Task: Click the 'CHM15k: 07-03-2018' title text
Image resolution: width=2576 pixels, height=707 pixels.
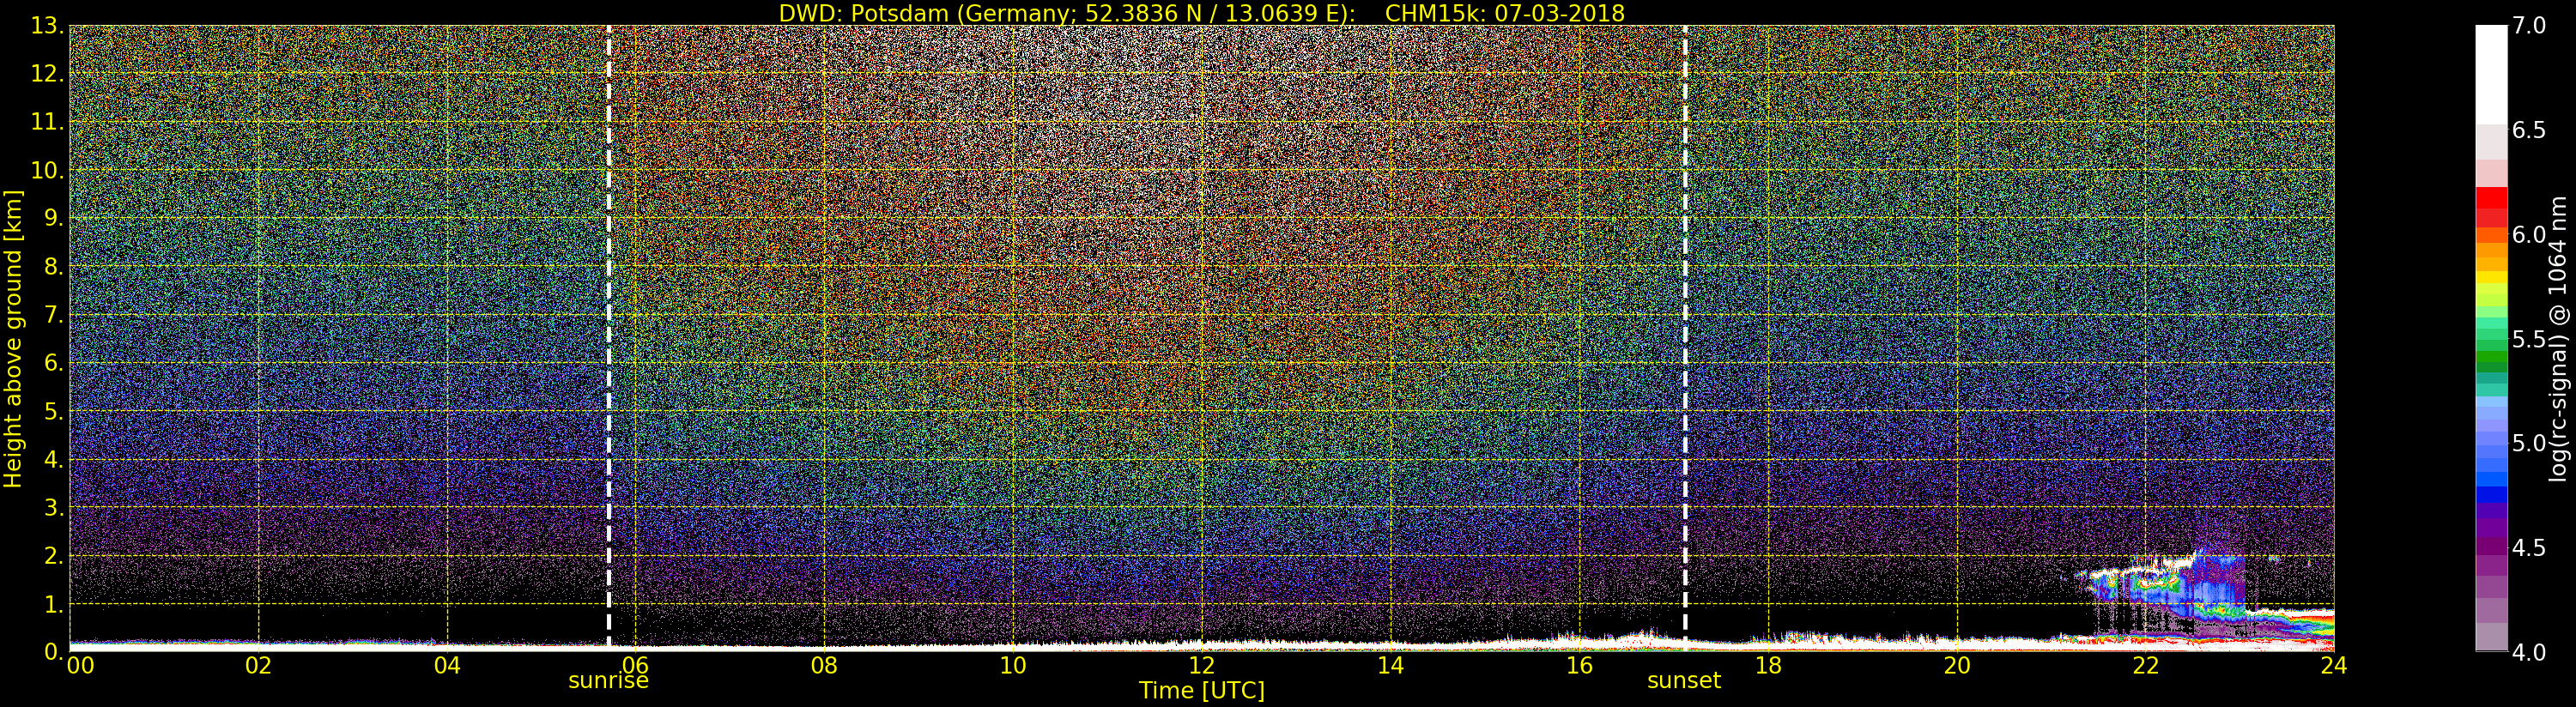Action: (1504, 13)
